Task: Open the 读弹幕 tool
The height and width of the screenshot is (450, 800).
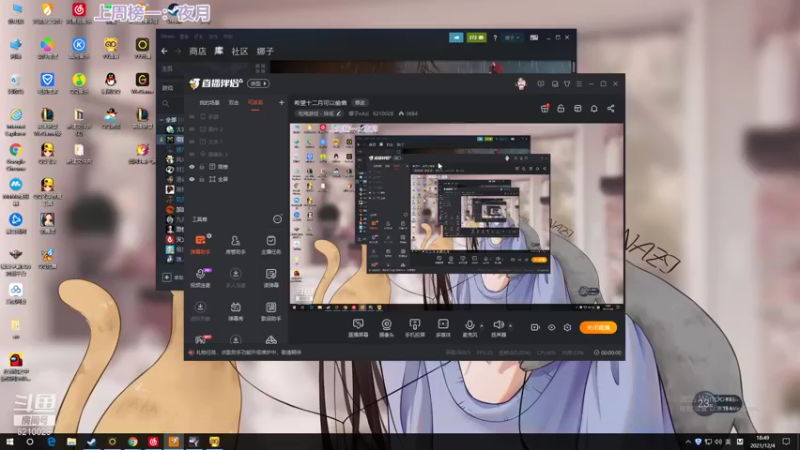Action: click(x=271, y=278)
